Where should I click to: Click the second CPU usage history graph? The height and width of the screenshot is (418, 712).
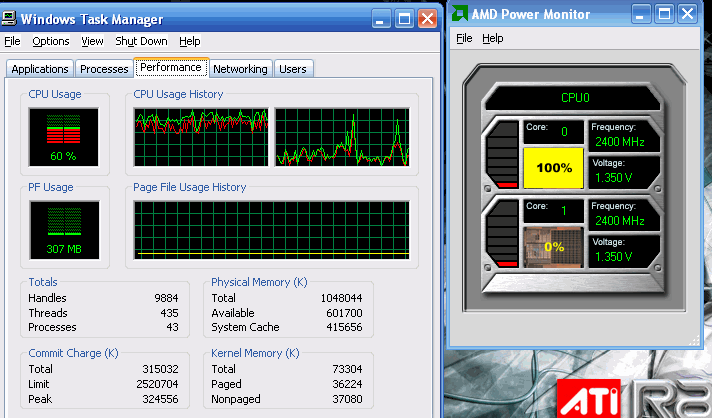[x=342, y=137]
